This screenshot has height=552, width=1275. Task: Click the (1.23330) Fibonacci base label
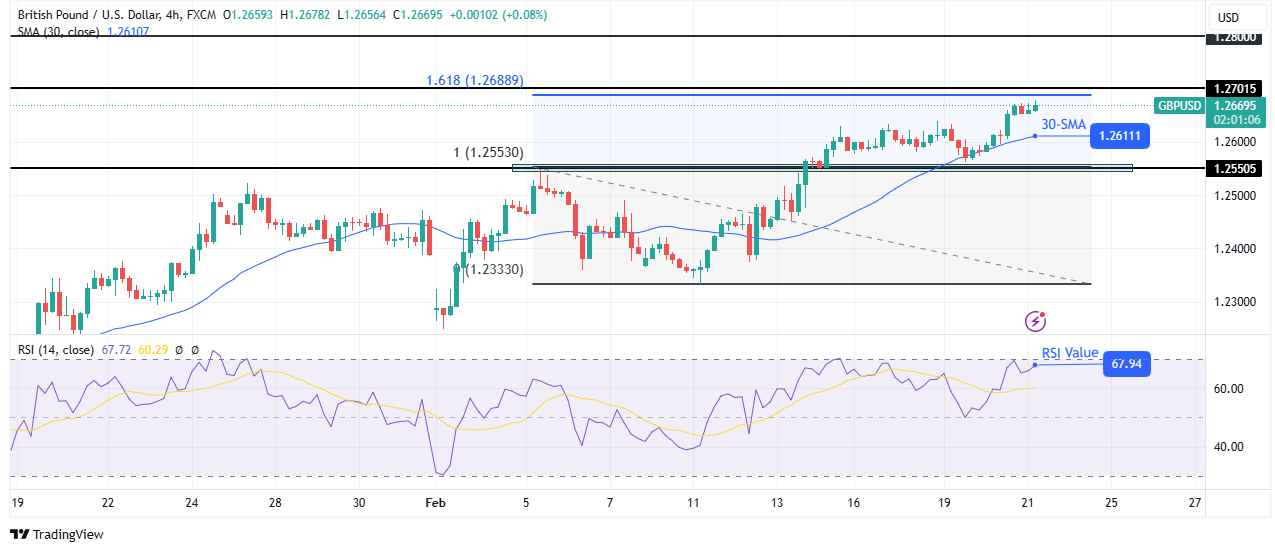coord(496,267)
